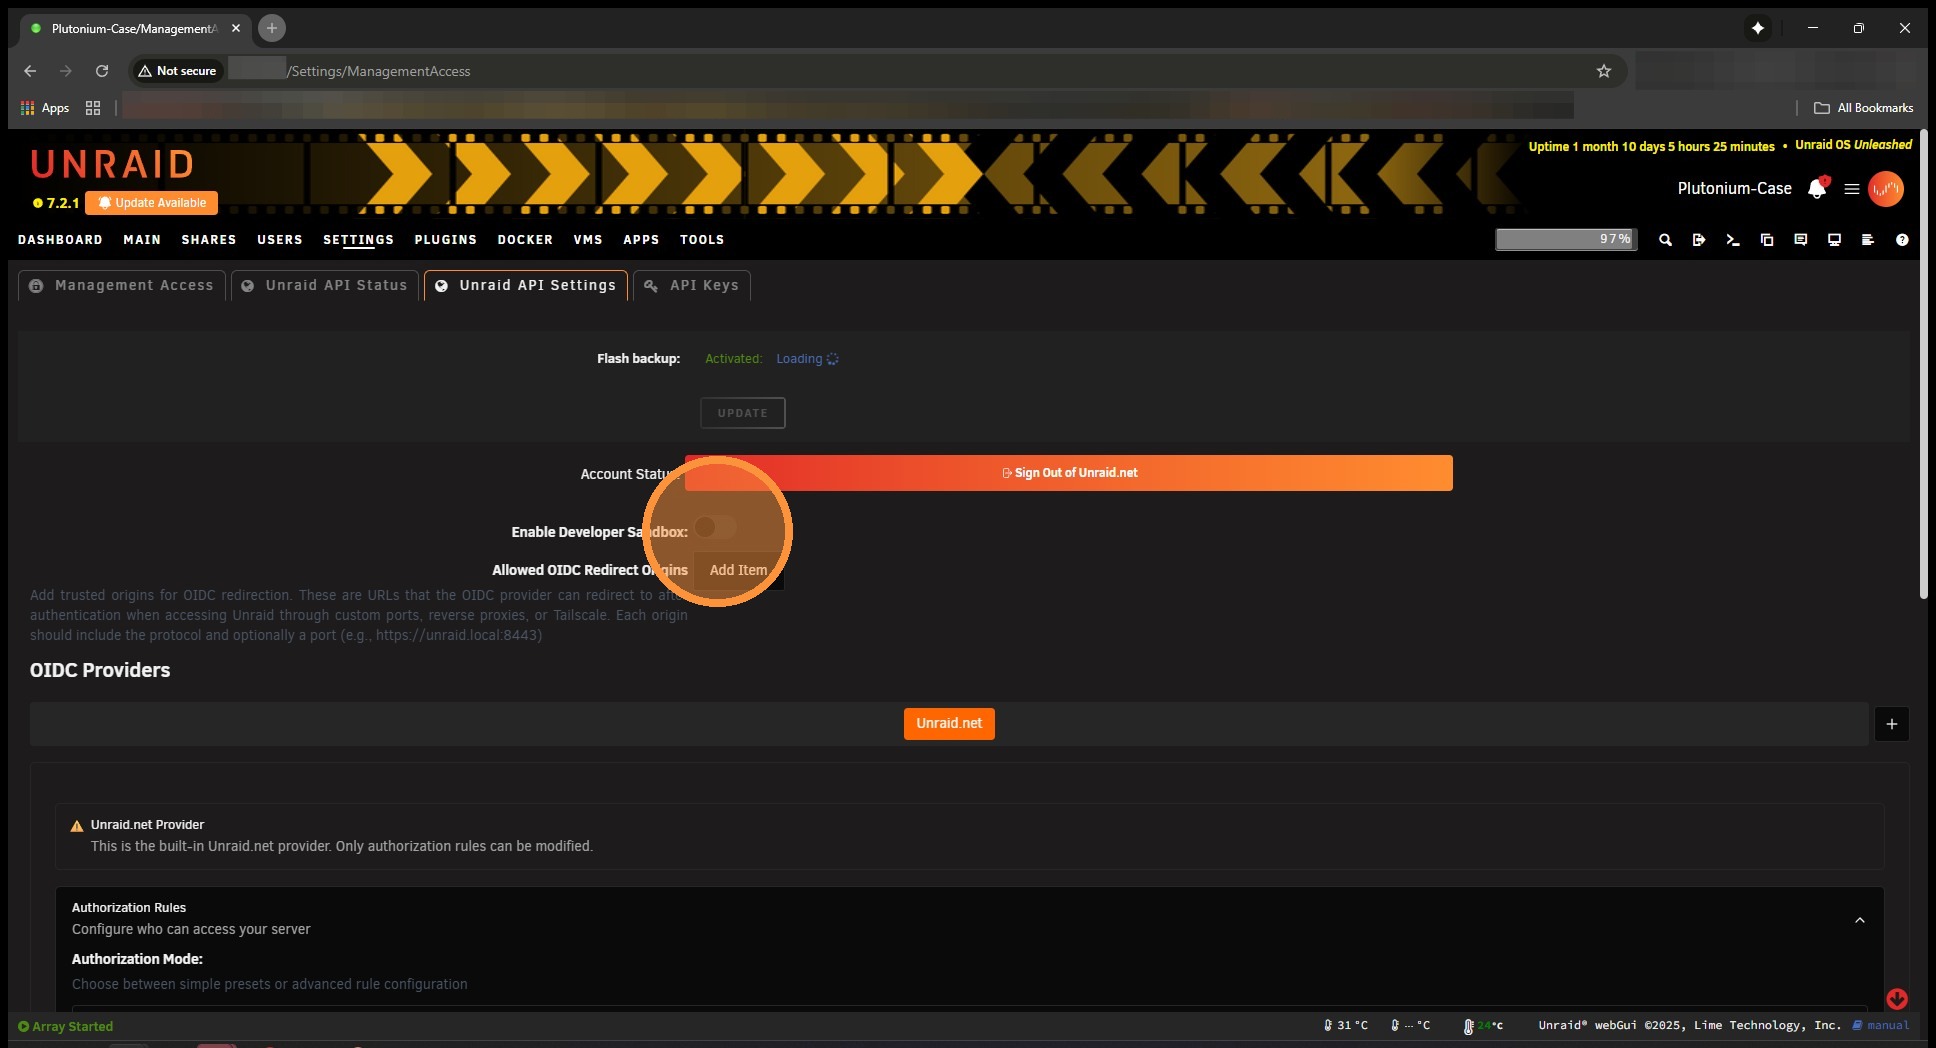Screen dimensions: 1936x1048
Task: Click the Update Available badge
Action: click(152, 203)
